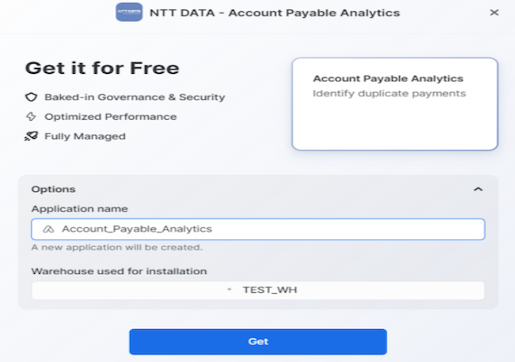Click the lightning bolt Optimized Performance icon

31,116
